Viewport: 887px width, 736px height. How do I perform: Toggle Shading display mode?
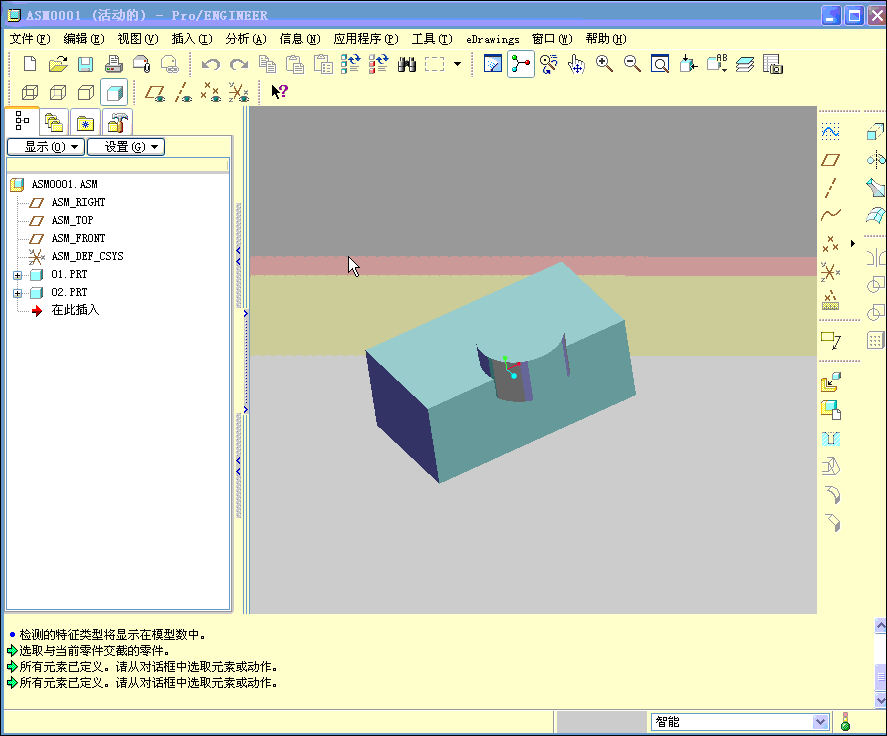tap(114, 92)
